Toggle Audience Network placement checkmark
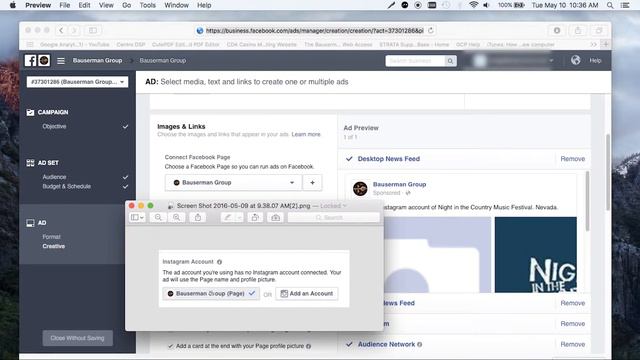This screenshot has width=640, height=360. click(x=349, y=344)
